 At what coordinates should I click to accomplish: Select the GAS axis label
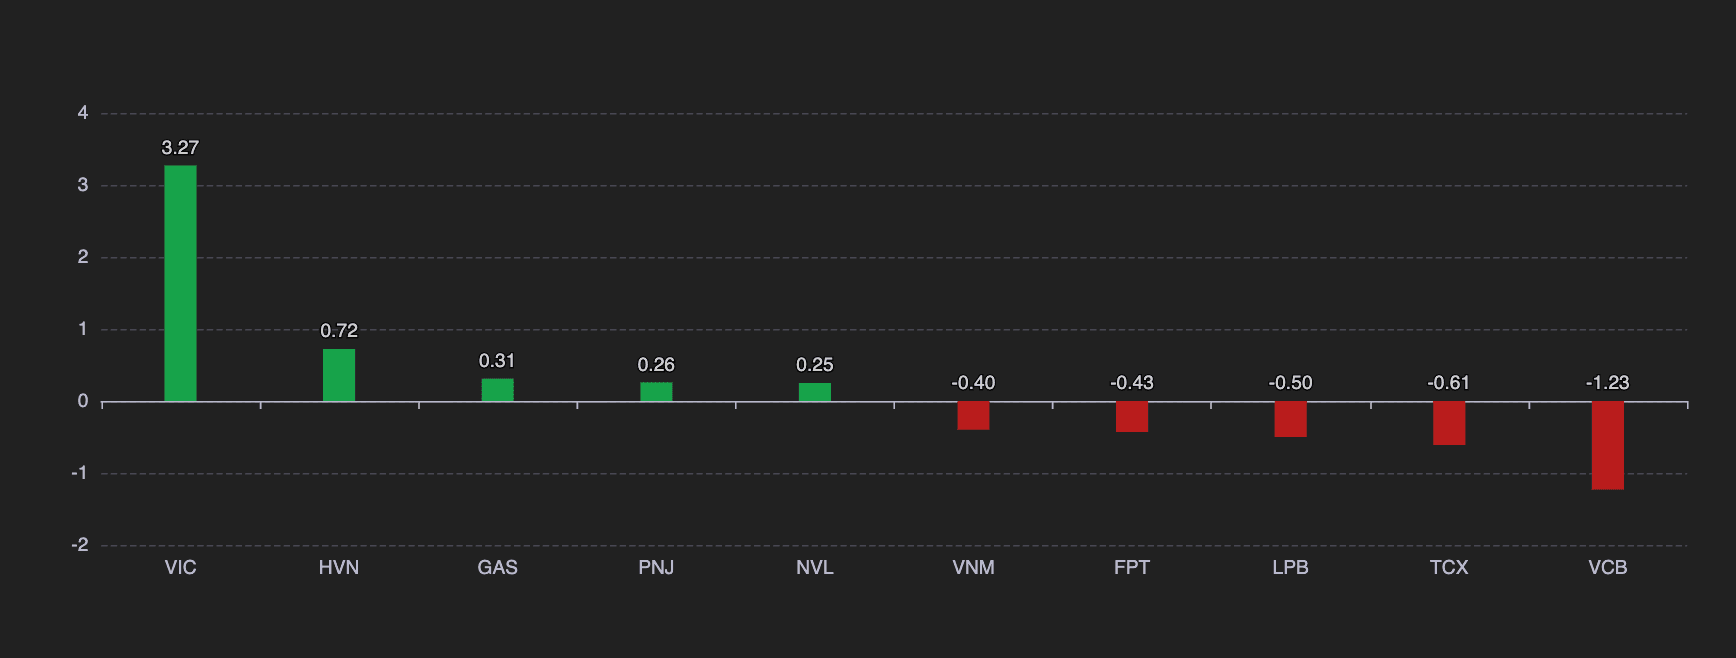pyautogui.click(x=497, y=567)
